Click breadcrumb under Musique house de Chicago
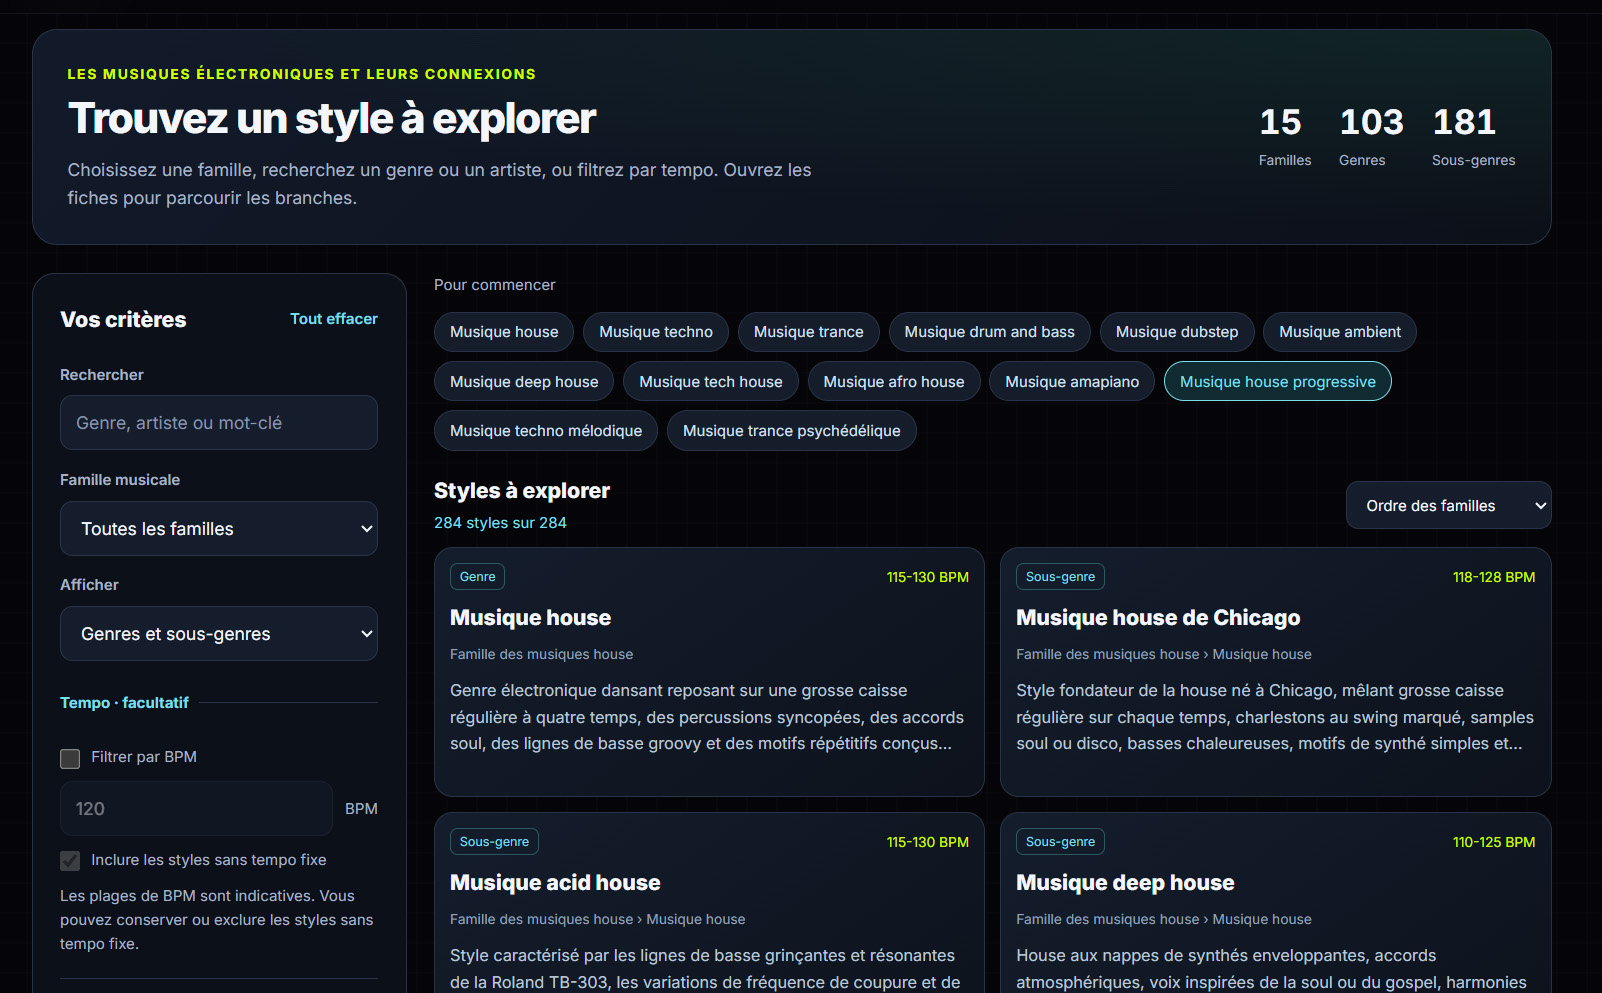Viewport: 1602px width, 993px height. pyautogui.click(x=1164, y=654)
